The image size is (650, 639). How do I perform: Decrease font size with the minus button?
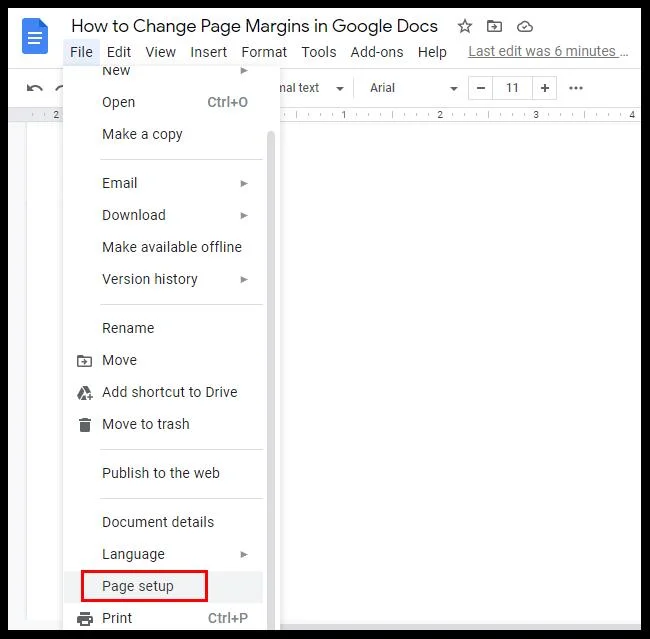pyautogui.click(x=481, y=88)
